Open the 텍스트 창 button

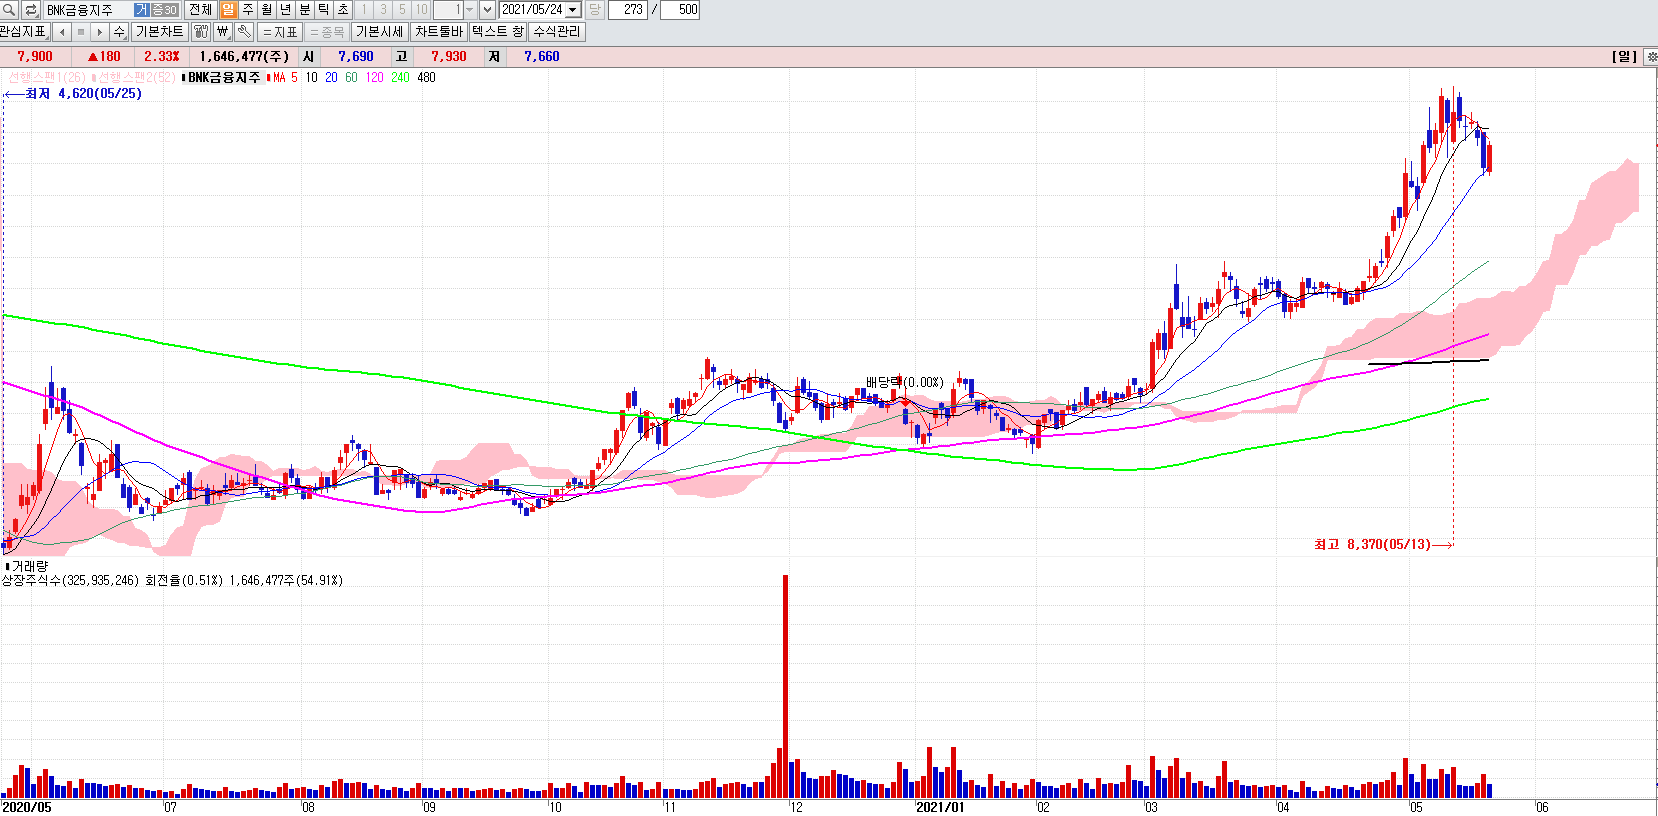498,32
